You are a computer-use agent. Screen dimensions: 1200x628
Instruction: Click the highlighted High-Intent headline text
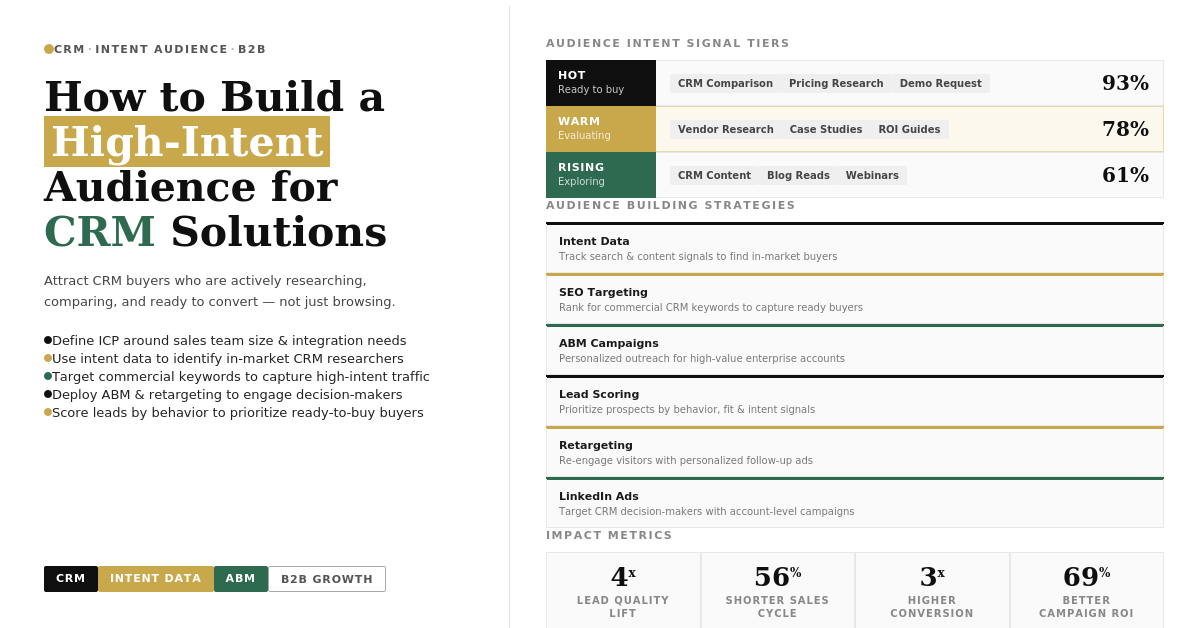coord(187,142)
